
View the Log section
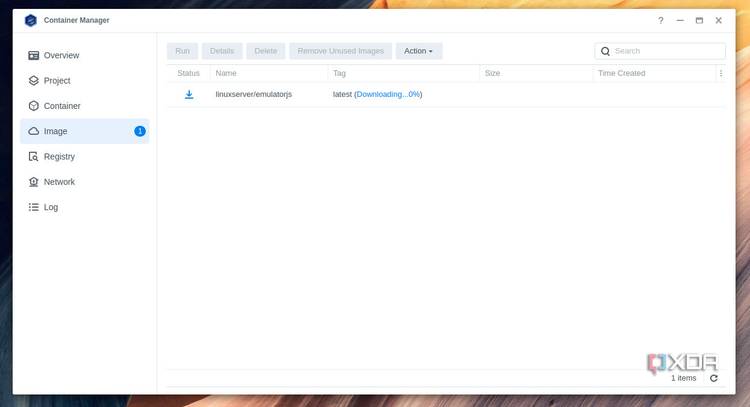(x=85, y=207)
